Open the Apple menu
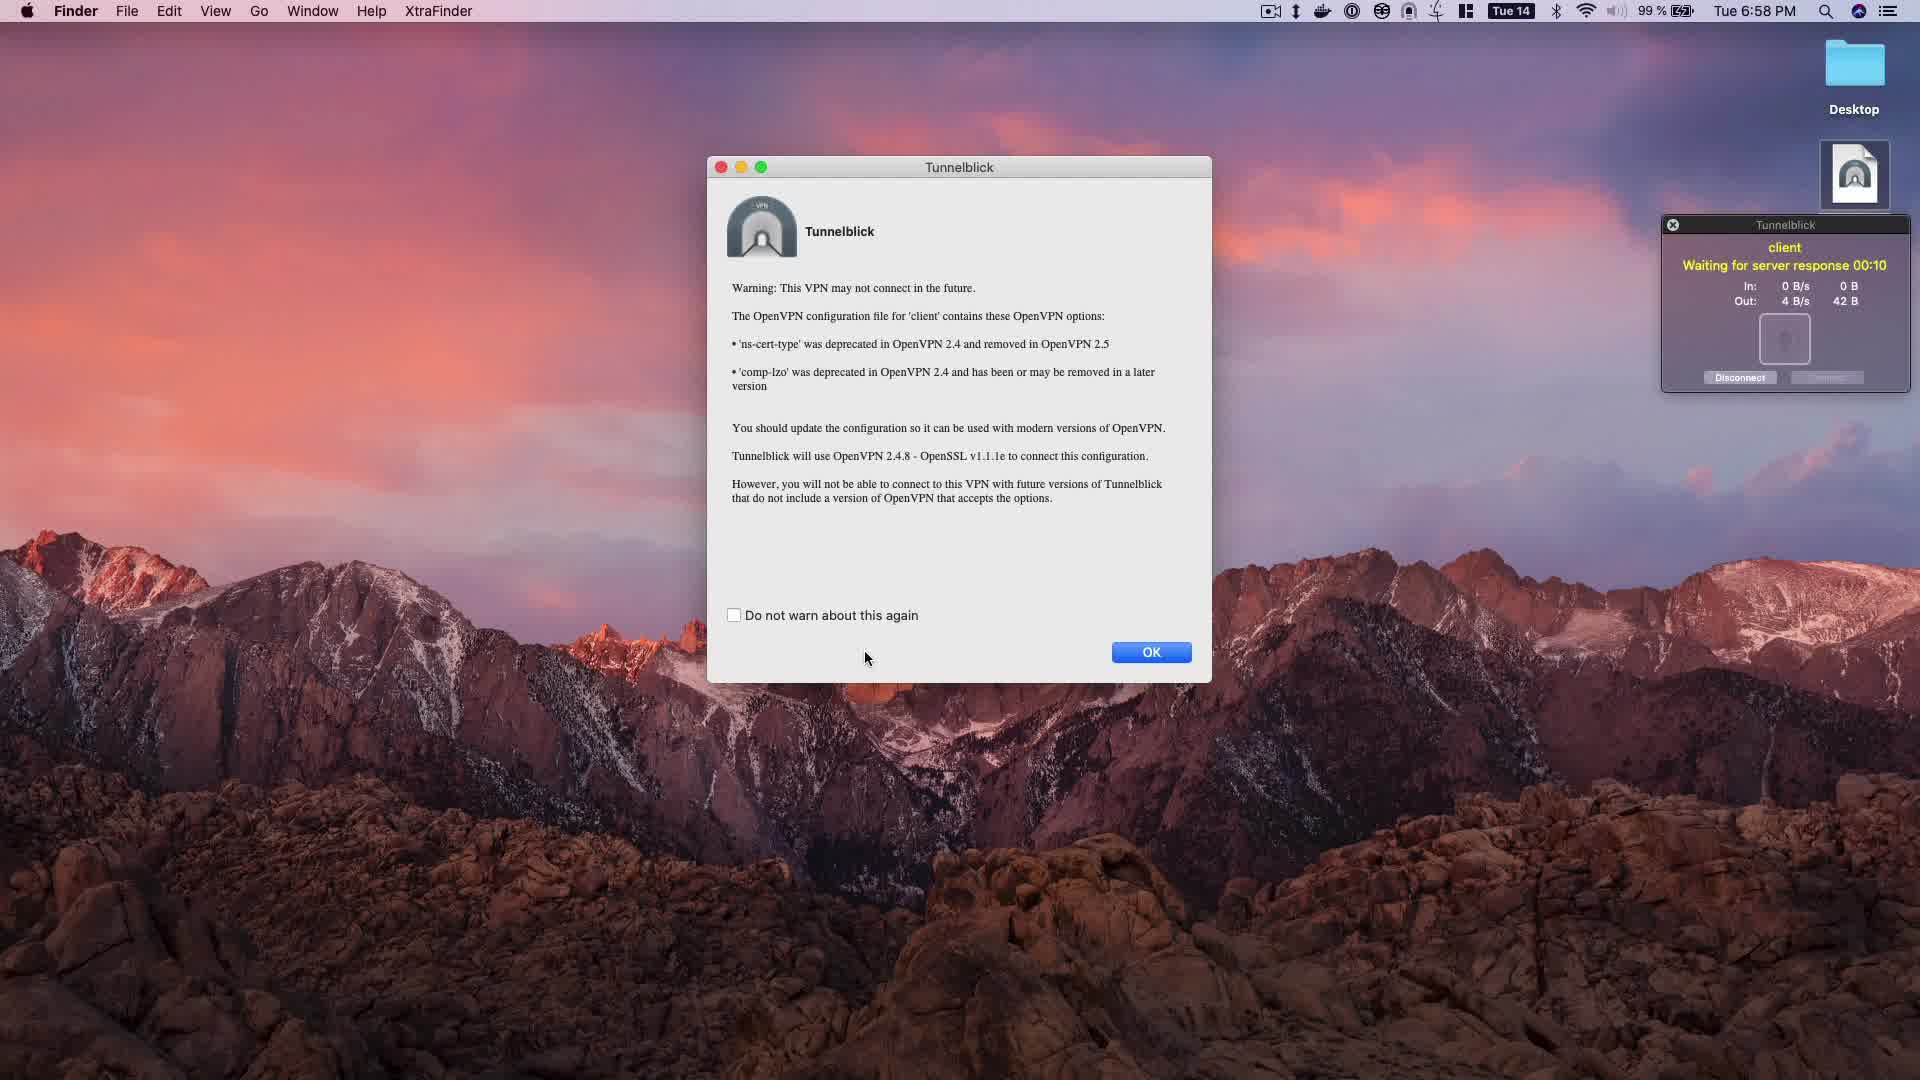The height and width of the screenshot is (1080, 1920). point(27,11)
